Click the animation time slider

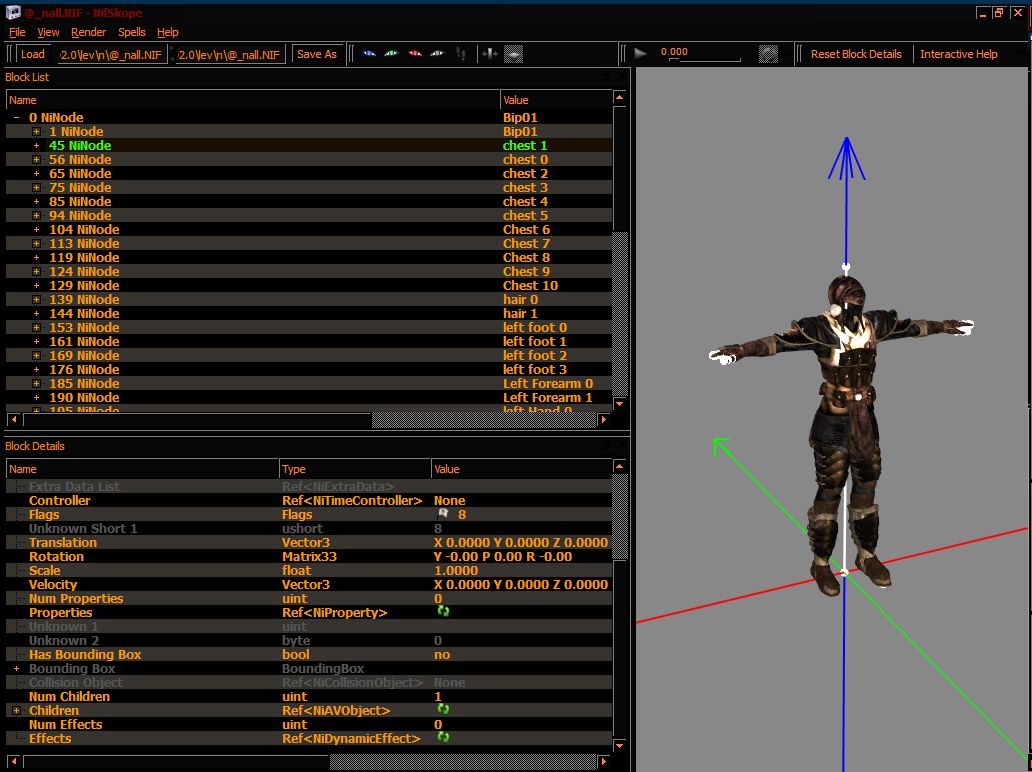(705, 60)
